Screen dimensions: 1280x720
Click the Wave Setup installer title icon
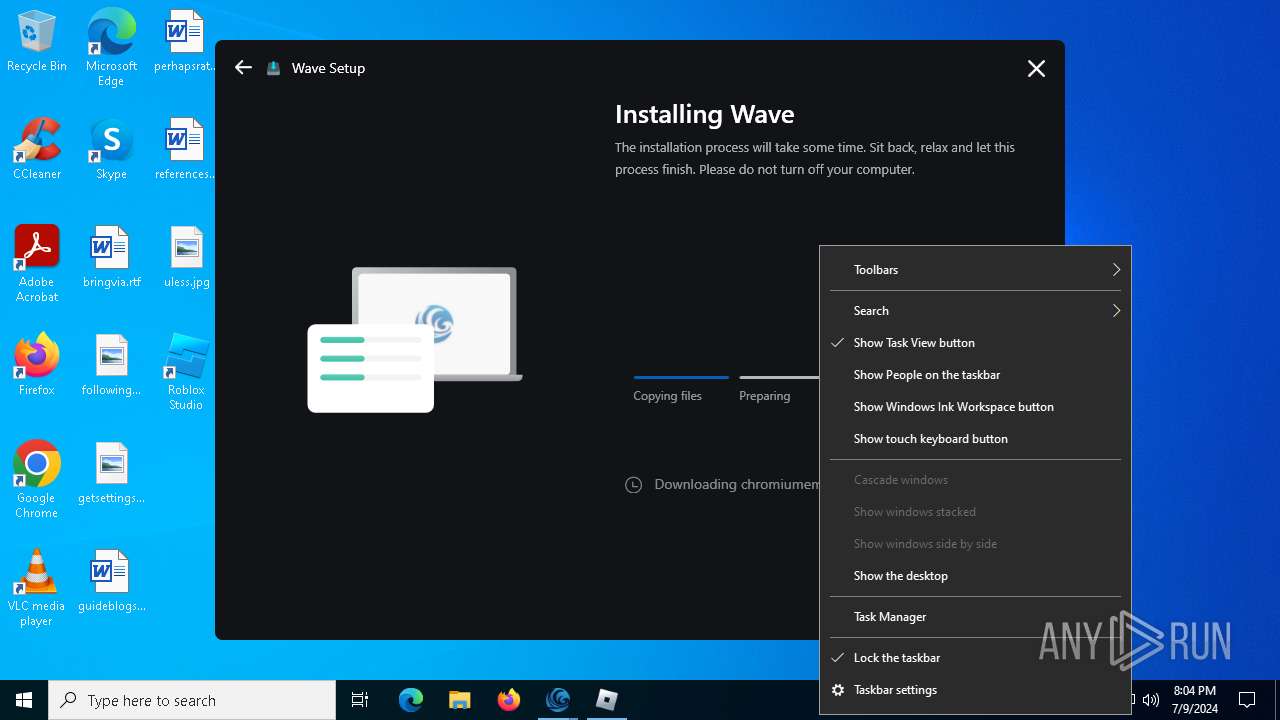click(273, 68)
